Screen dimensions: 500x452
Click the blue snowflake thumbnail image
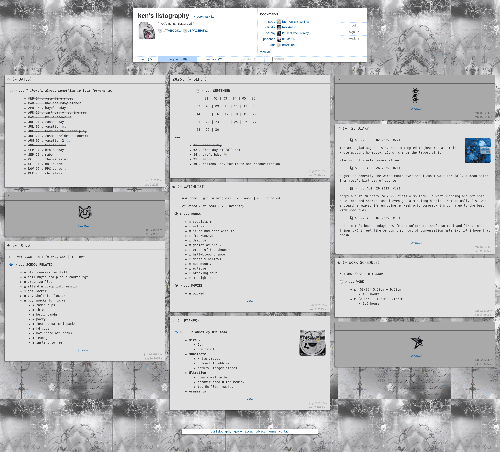pos(478,150)
